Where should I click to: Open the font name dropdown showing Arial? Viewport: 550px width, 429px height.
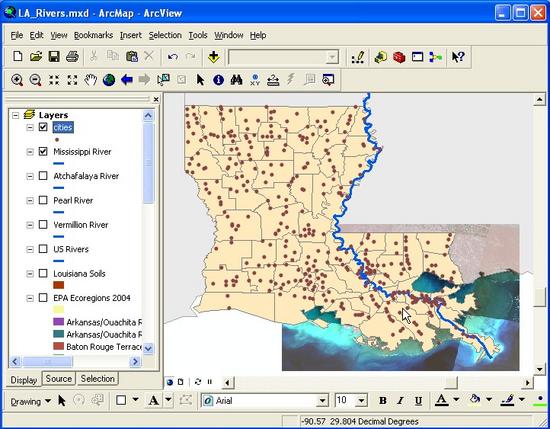[322, 401]
